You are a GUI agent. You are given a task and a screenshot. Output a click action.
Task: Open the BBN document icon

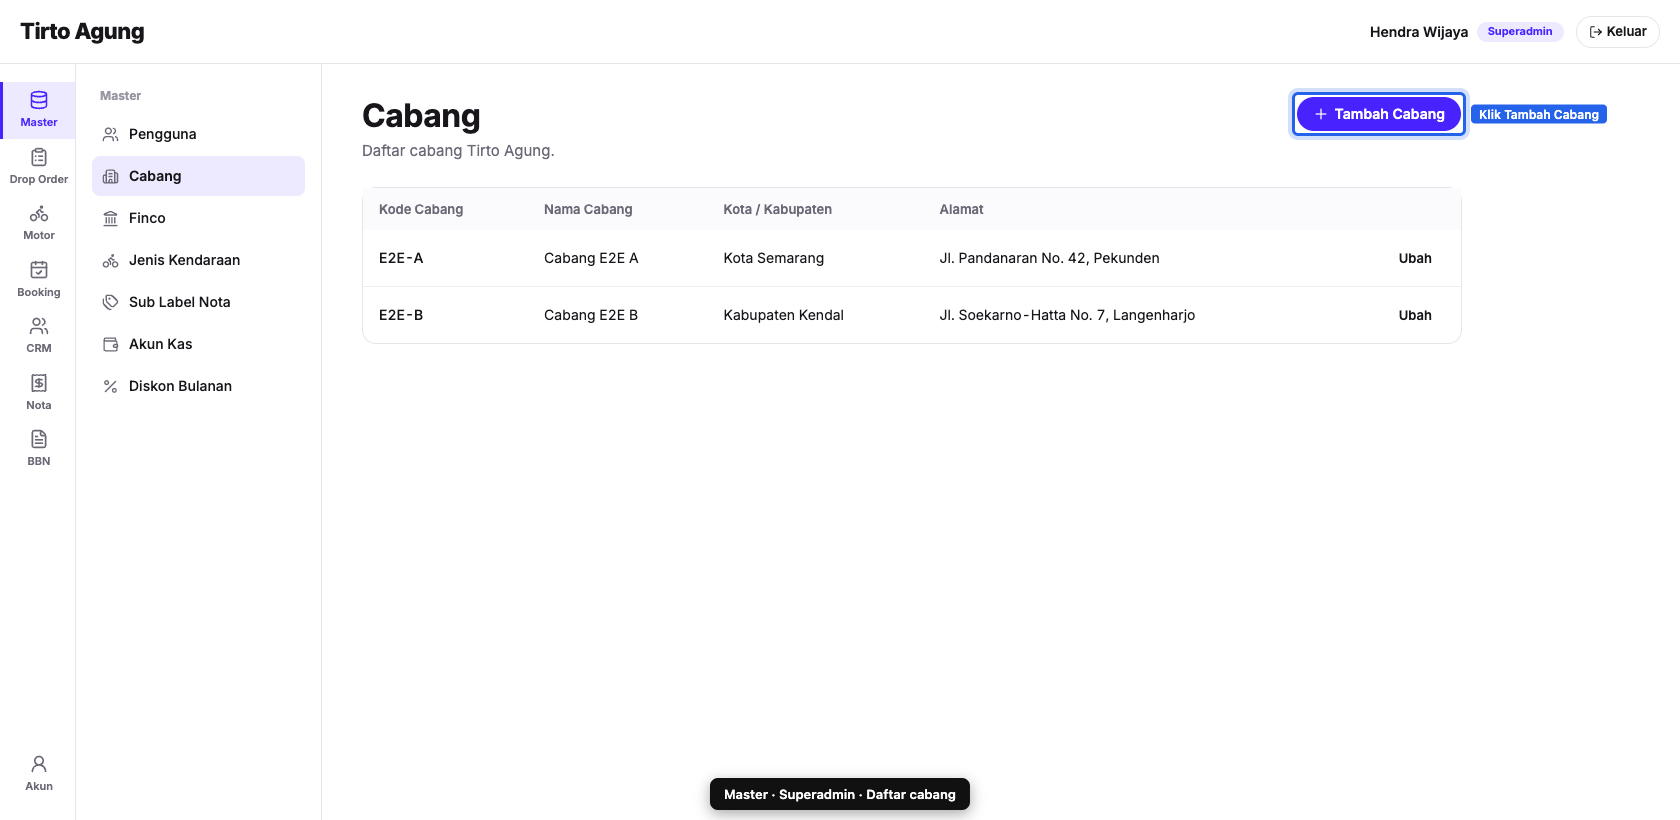39,439
